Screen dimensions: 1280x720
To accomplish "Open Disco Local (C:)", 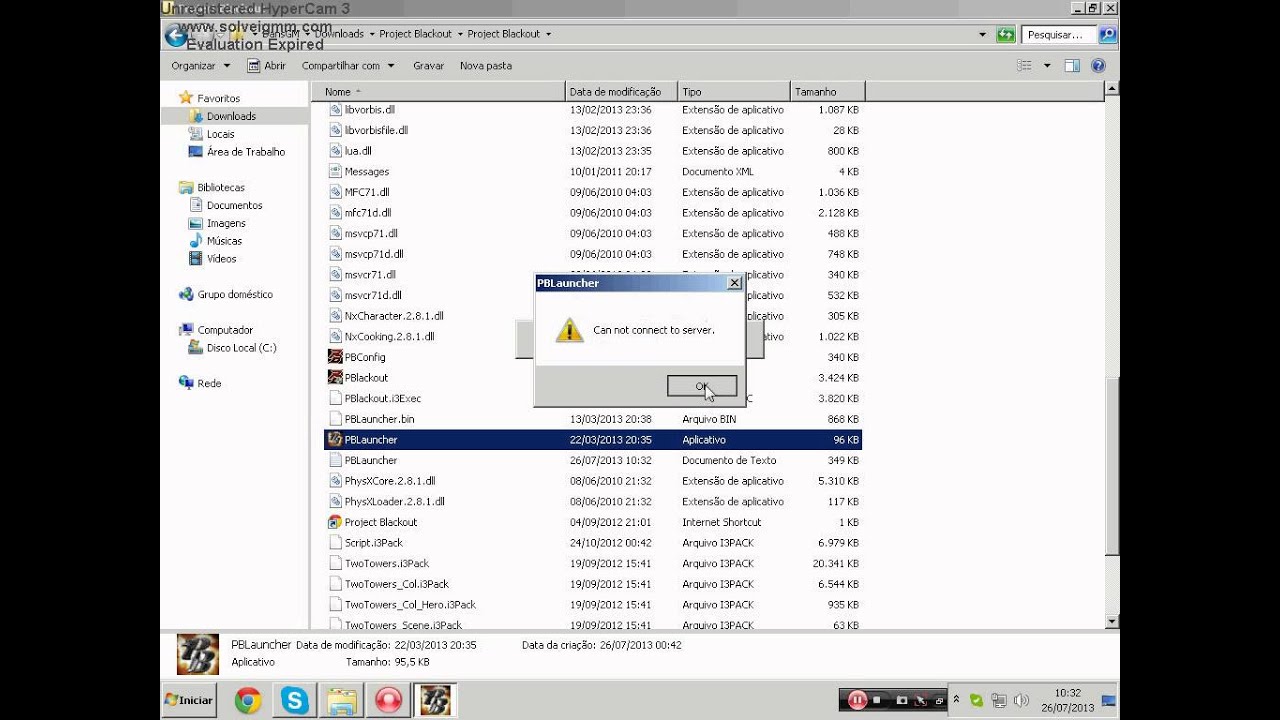I will (241, 348).
